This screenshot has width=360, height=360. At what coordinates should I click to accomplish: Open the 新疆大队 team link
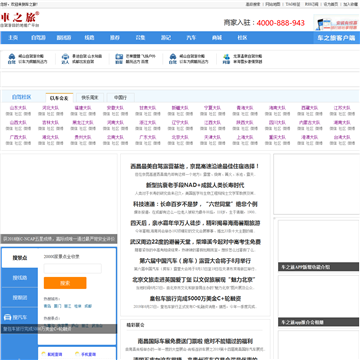coord(180,108)
